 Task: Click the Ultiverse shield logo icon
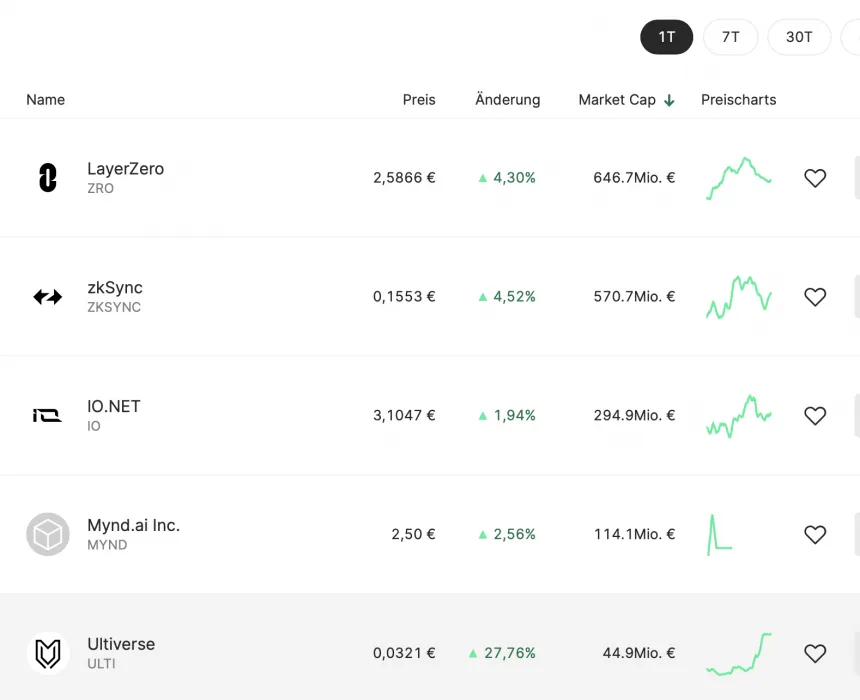point(47,654)
